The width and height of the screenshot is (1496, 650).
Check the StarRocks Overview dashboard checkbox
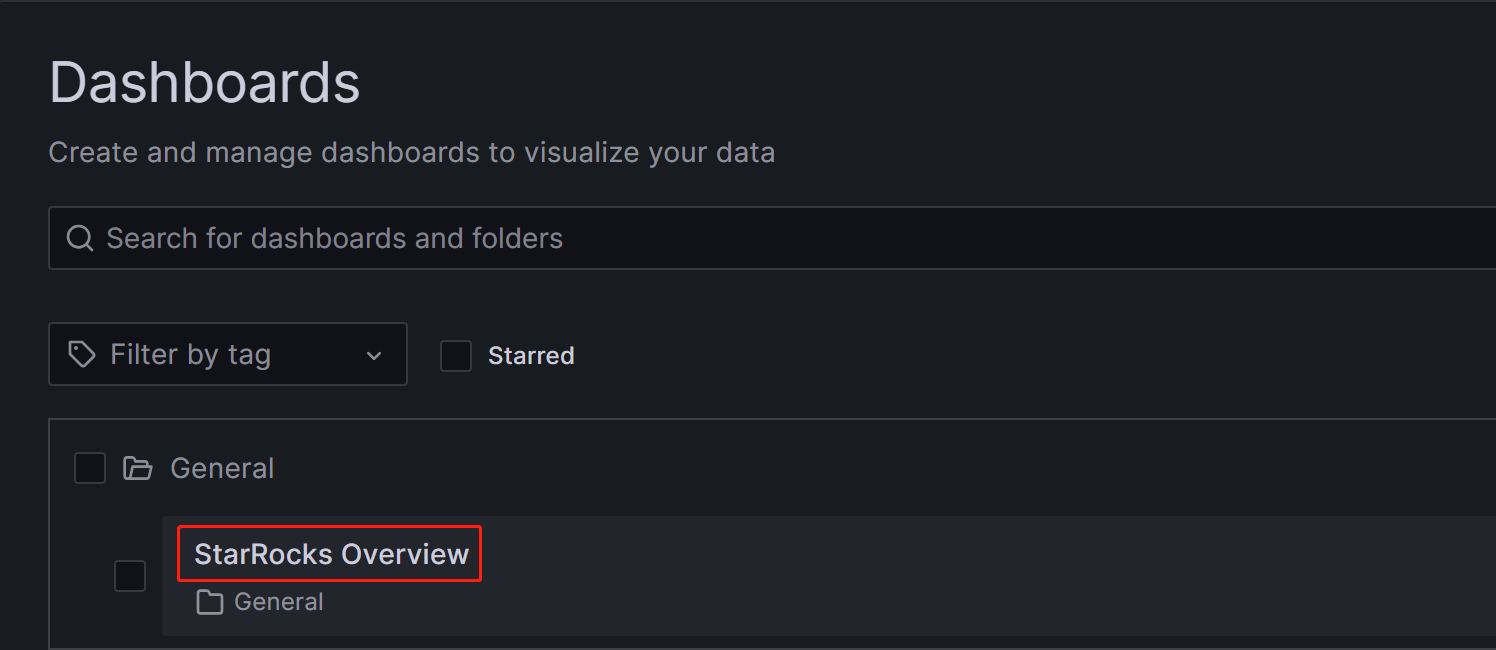point(130,576)
